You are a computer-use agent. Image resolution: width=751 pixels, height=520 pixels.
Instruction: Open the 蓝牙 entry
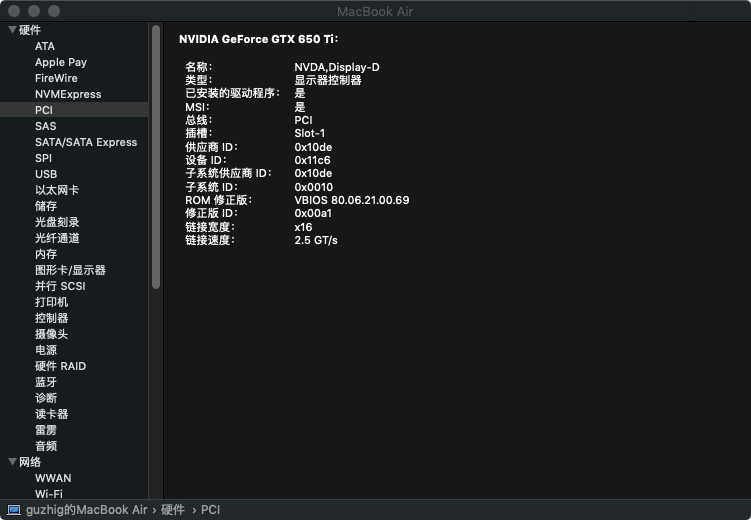tap(46, 382)
